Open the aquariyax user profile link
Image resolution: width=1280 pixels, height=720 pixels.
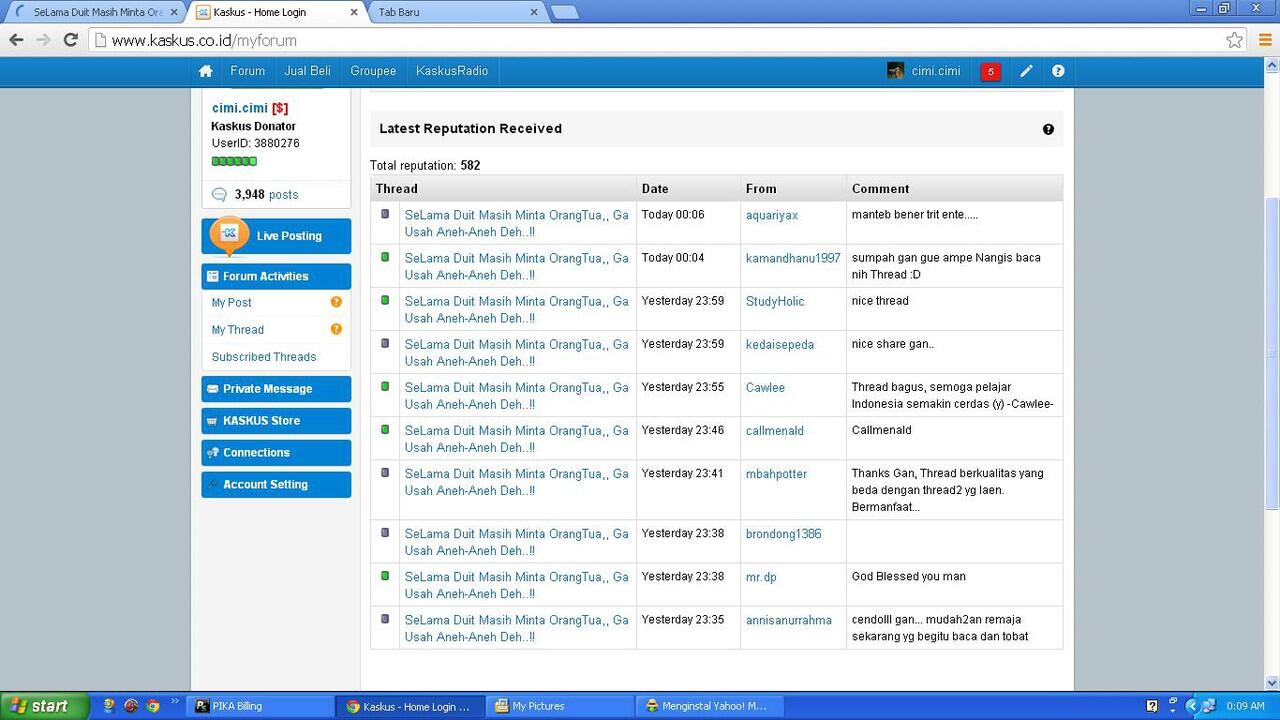[x=772, y=215]
